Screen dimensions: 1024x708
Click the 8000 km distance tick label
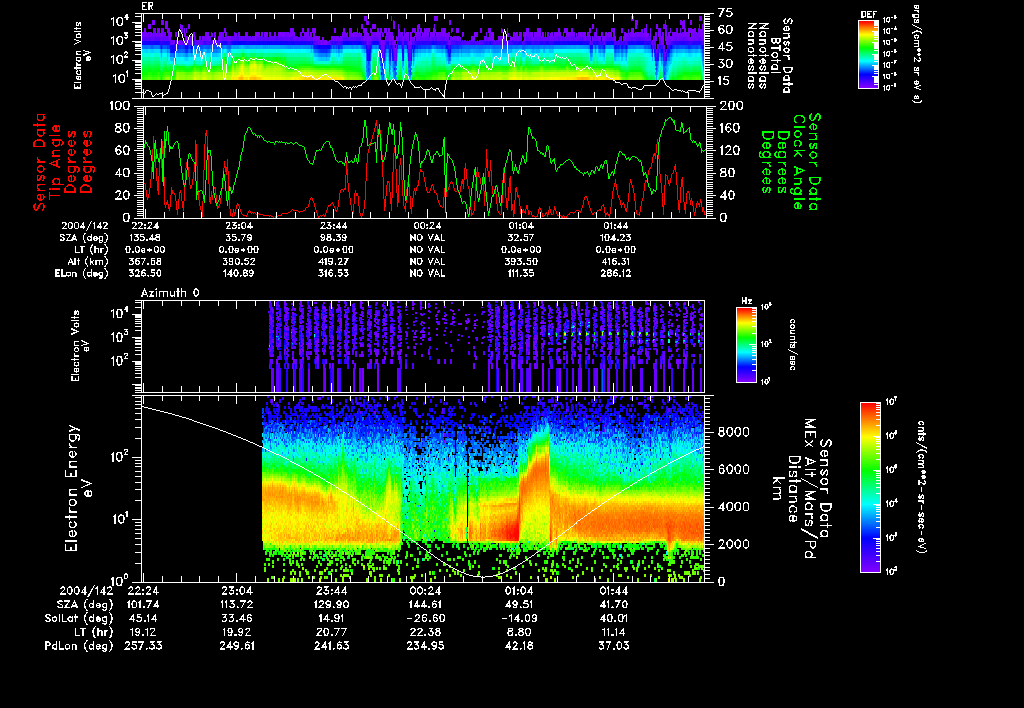point(734,432)
